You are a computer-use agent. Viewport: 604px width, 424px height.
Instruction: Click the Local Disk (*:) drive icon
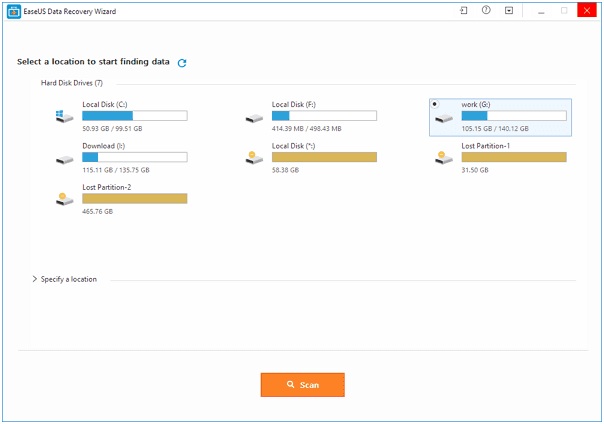(x=254, y=158)
